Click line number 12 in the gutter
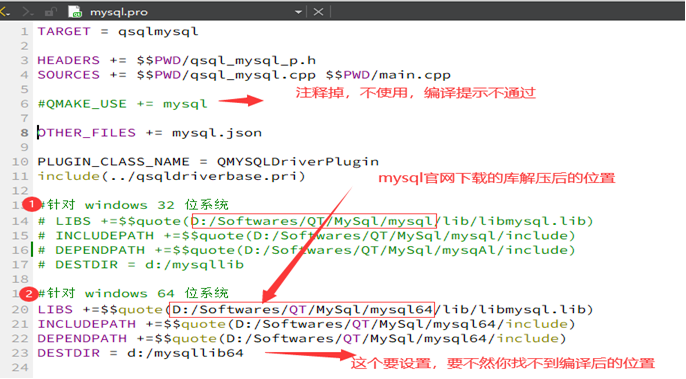The height and width of the screenshot is (379, 686). (20, 191)
